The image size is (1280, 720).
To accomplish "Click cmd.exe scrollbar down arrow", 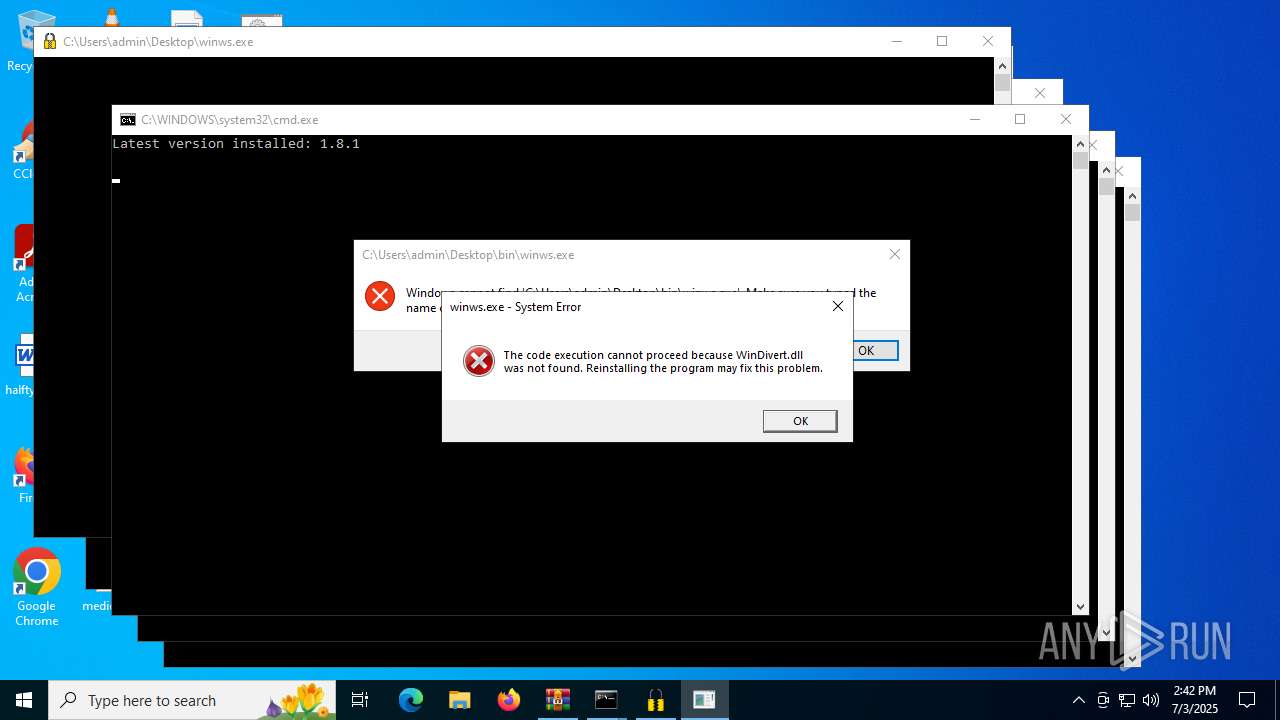I will coord(1080,606).
